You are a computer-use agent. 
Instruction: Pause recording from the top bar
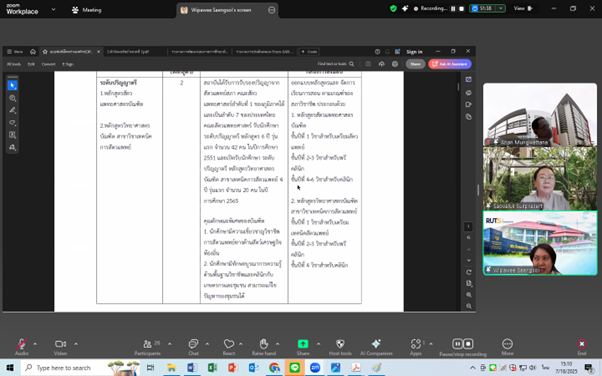[453, 8]
